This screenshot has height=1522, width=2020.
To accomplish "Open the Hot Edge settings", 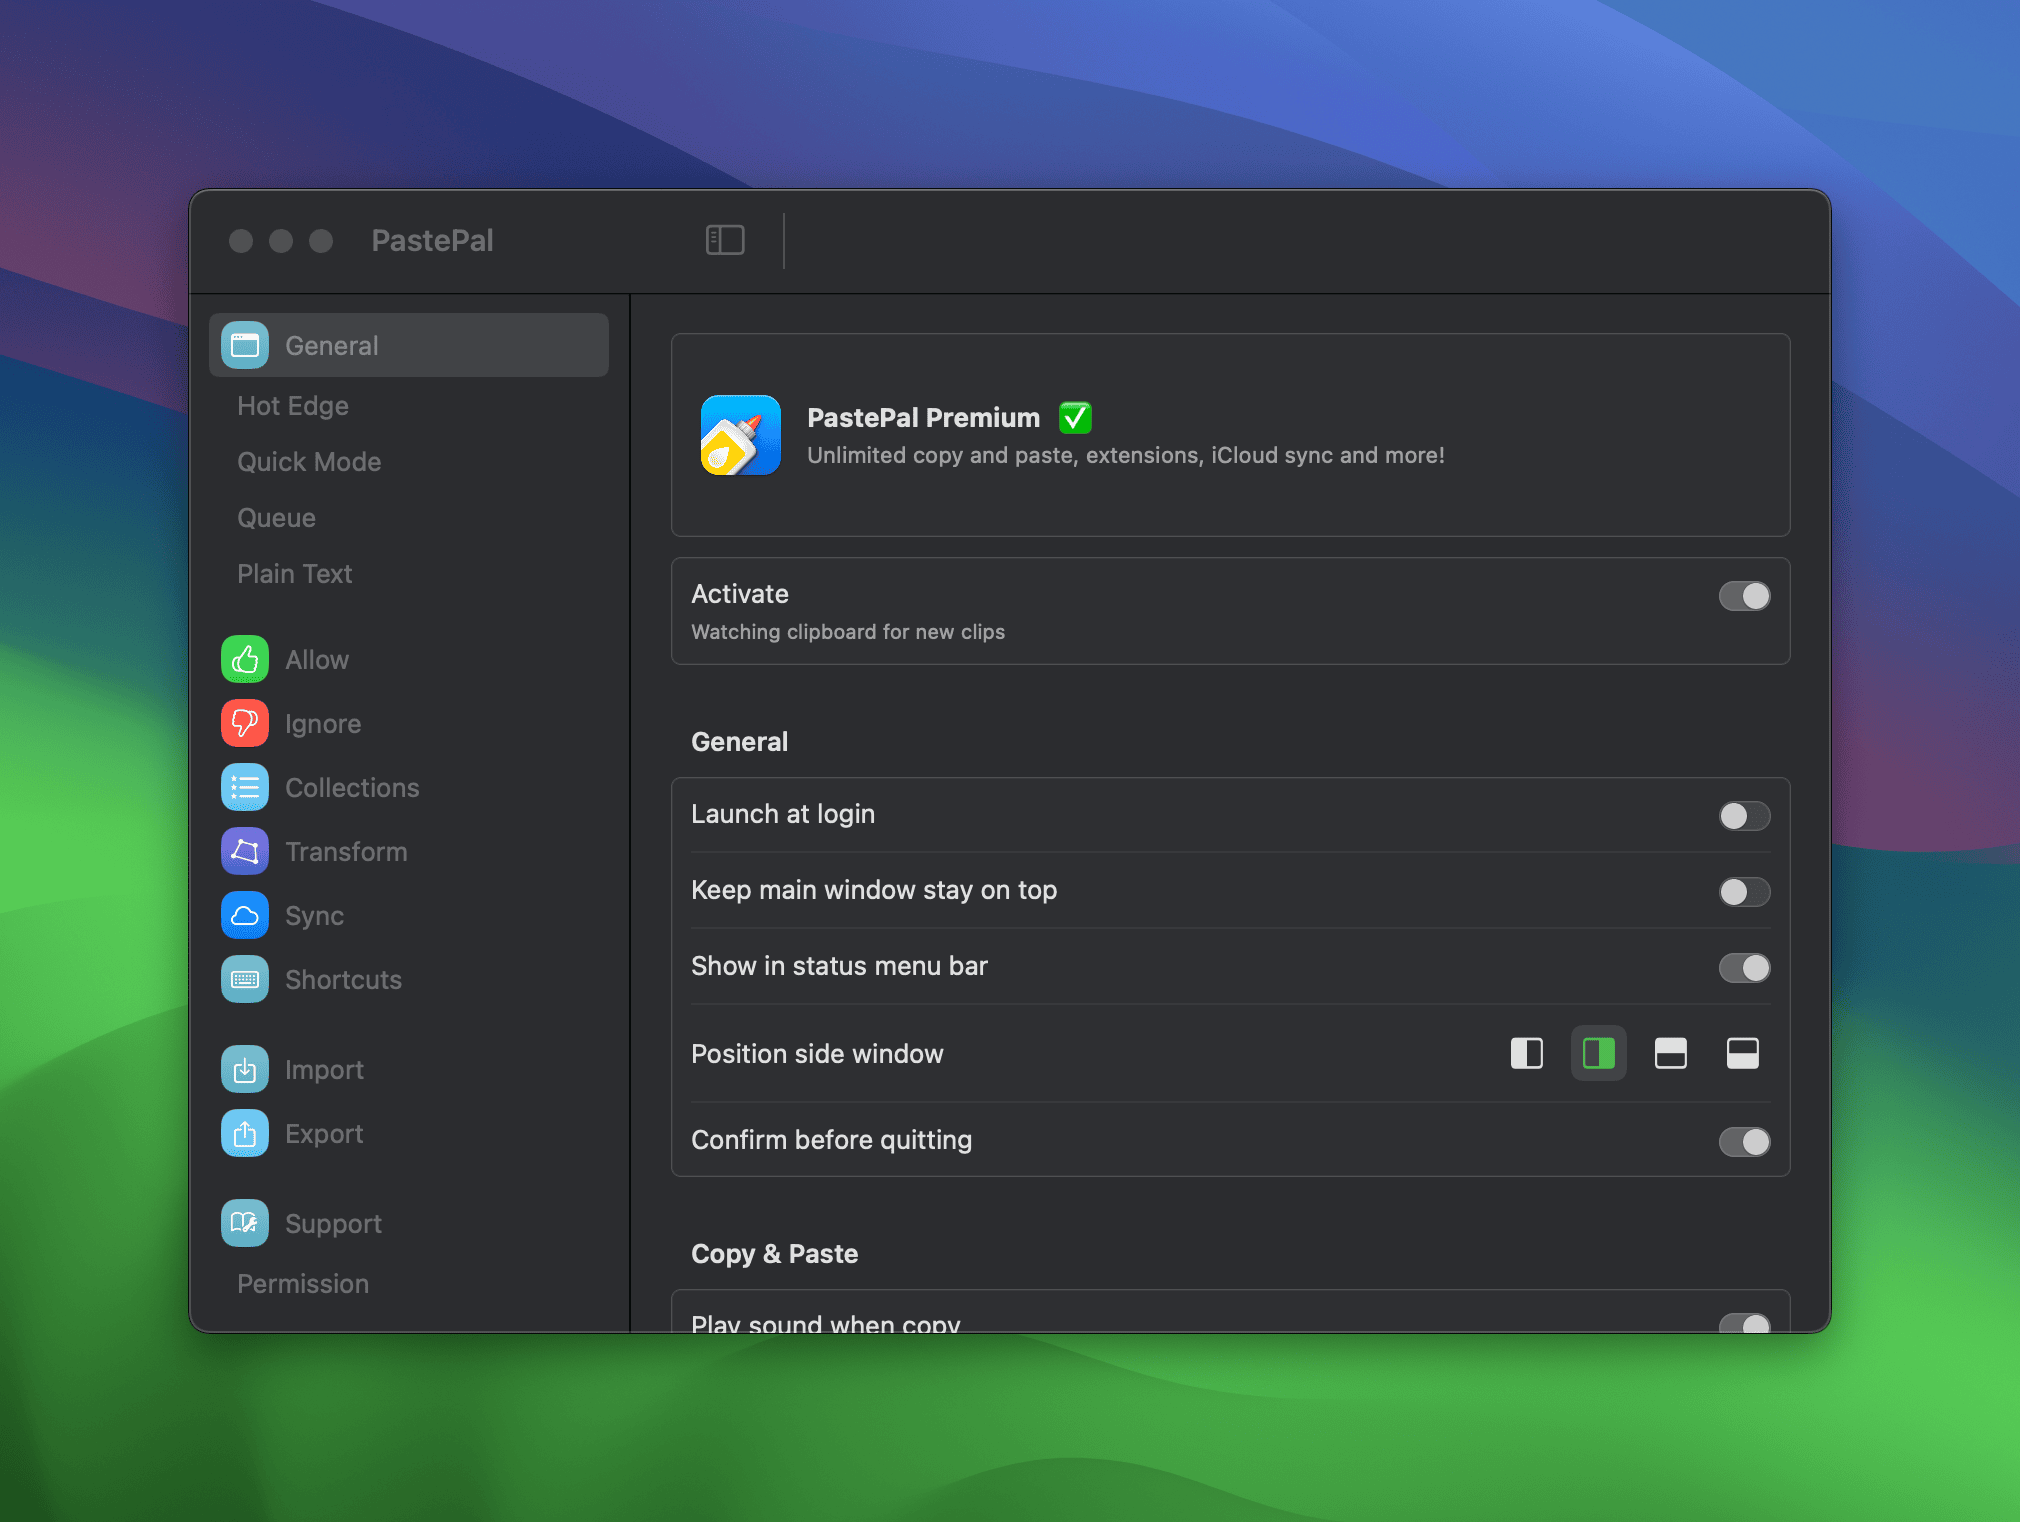I will click(293, 405).
